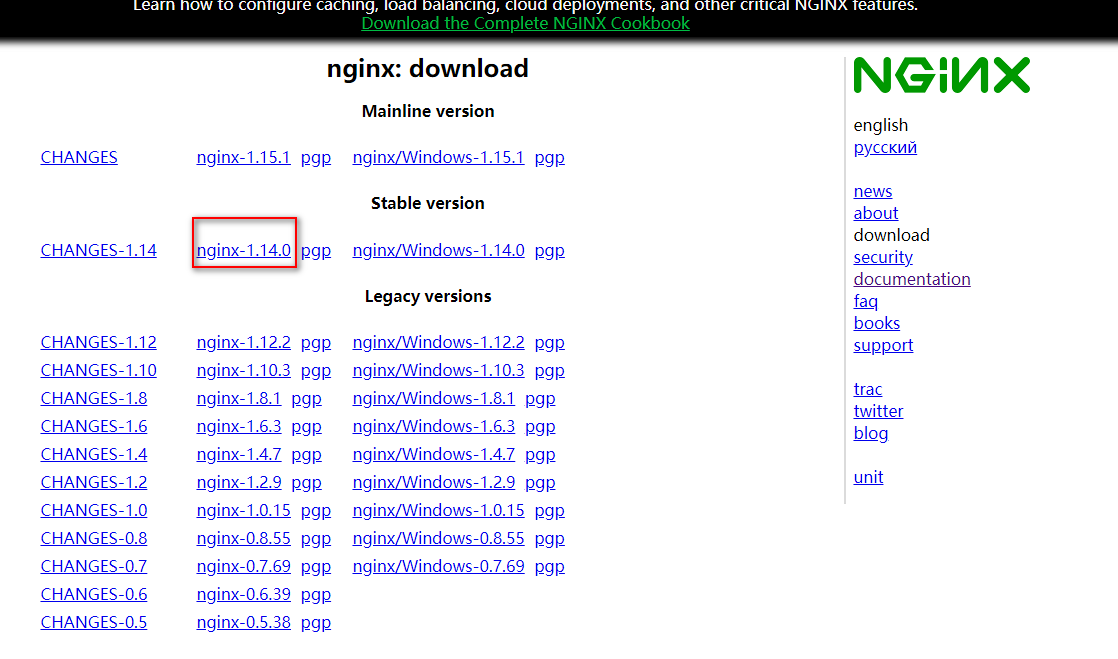Open CHANGES-1.14 link
Viewport: 1118px width, 659px height.
(98, 250)
